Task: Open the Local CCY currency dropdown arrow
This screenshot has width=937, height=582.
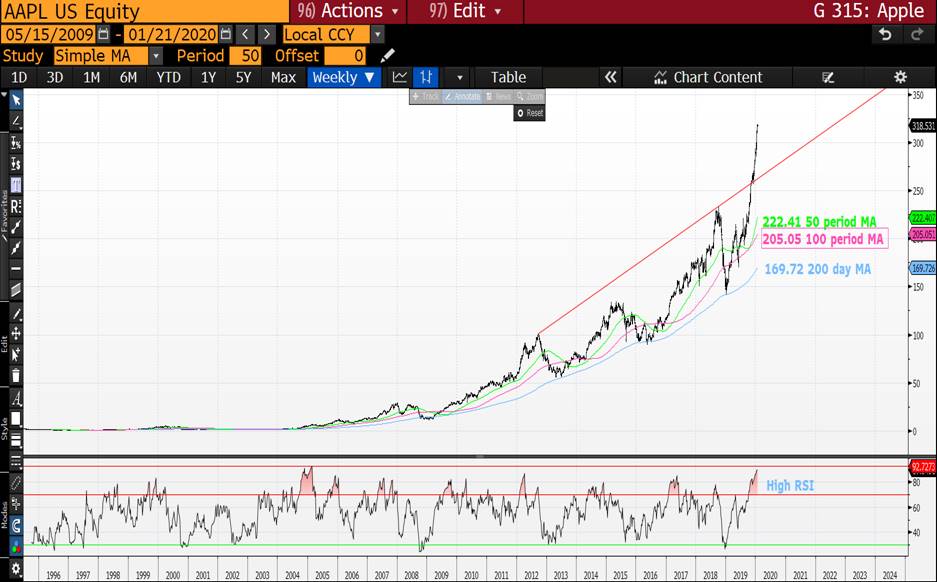Action: point(378,35)
